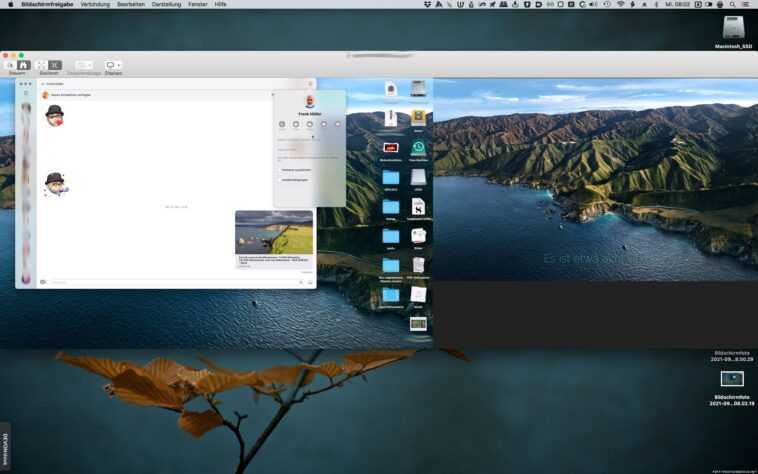Select the folder beside the S document
This screenshot has height=474, width=758.
click(391, 208)
